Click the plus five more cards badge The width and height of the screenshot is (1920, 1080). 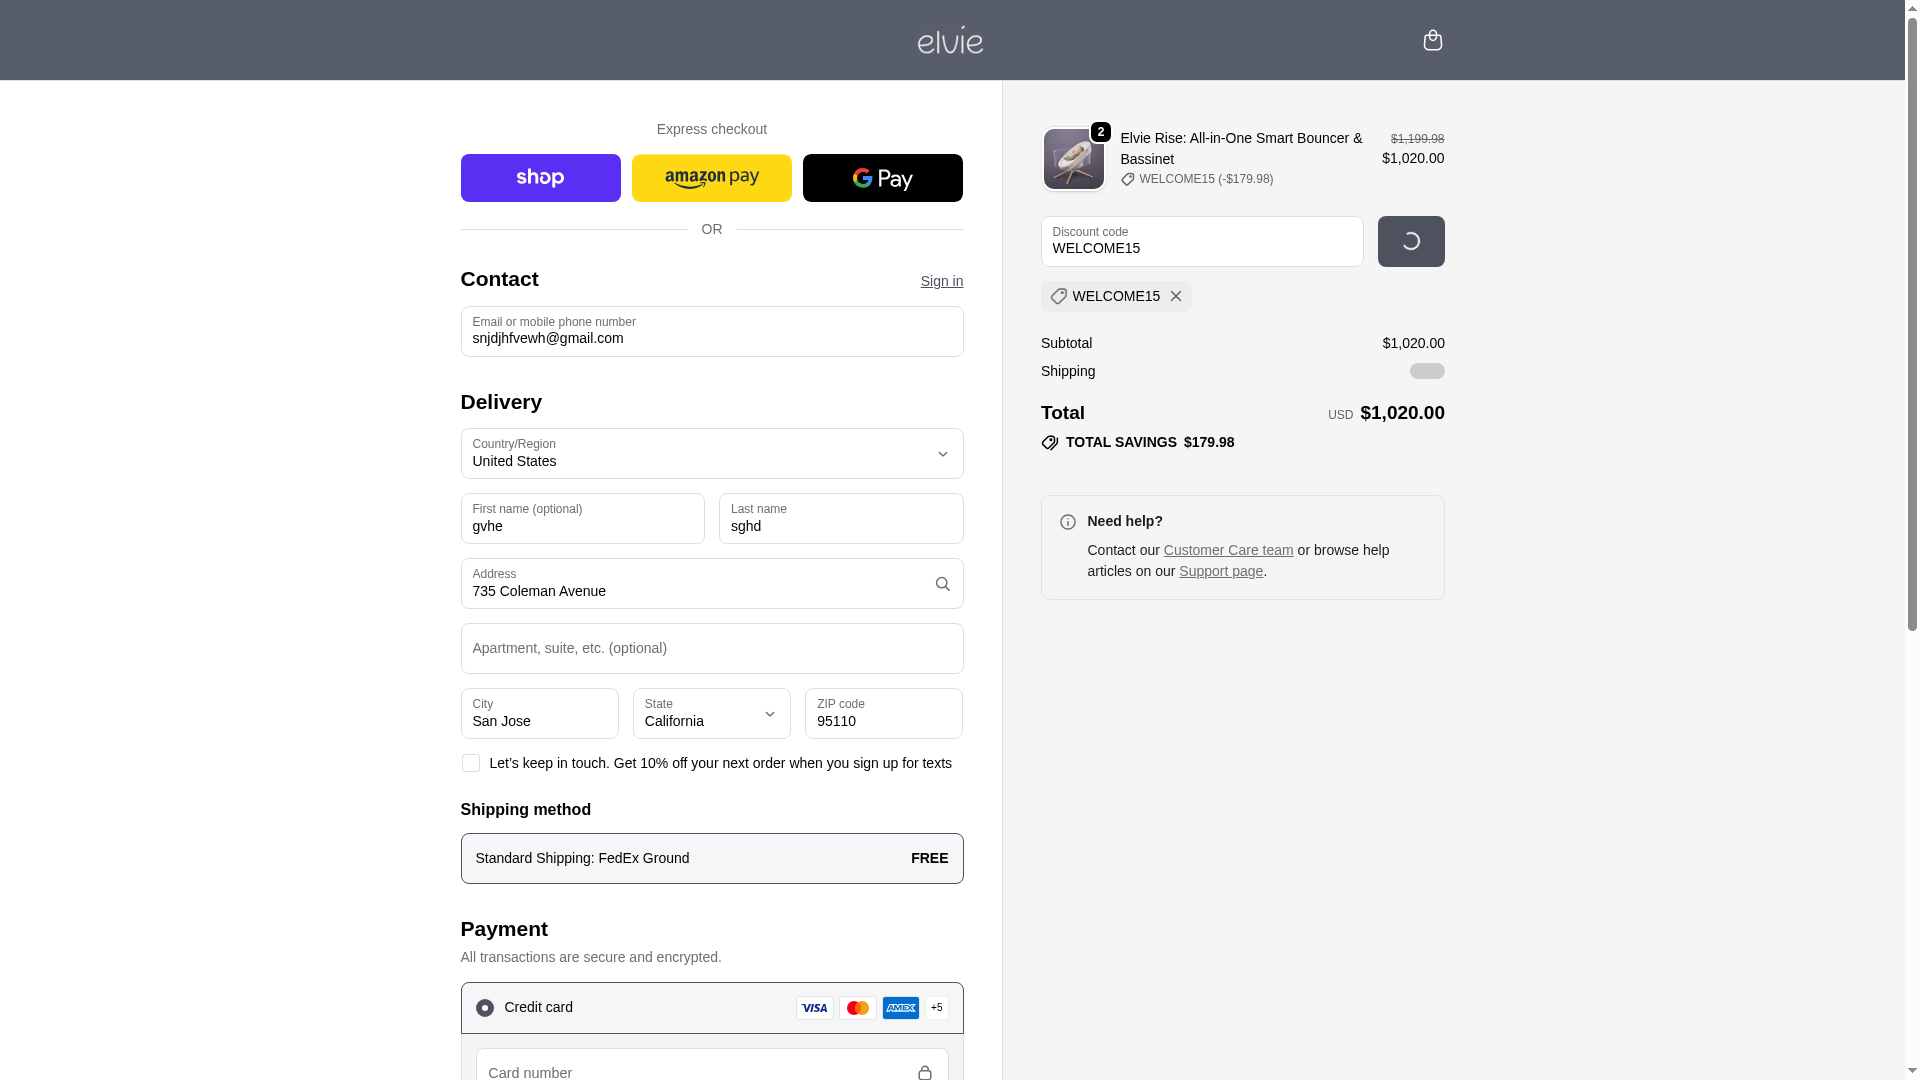[x=936, y=1008]
